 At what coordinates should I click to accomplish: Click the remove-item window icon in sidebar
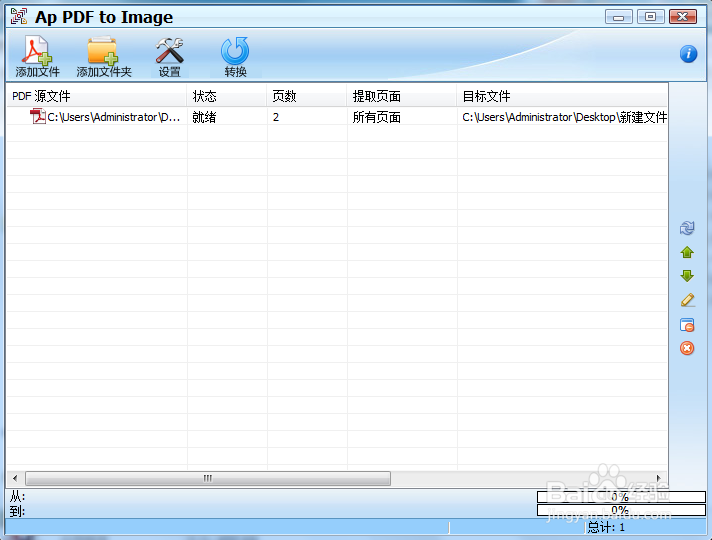[687, 325]
